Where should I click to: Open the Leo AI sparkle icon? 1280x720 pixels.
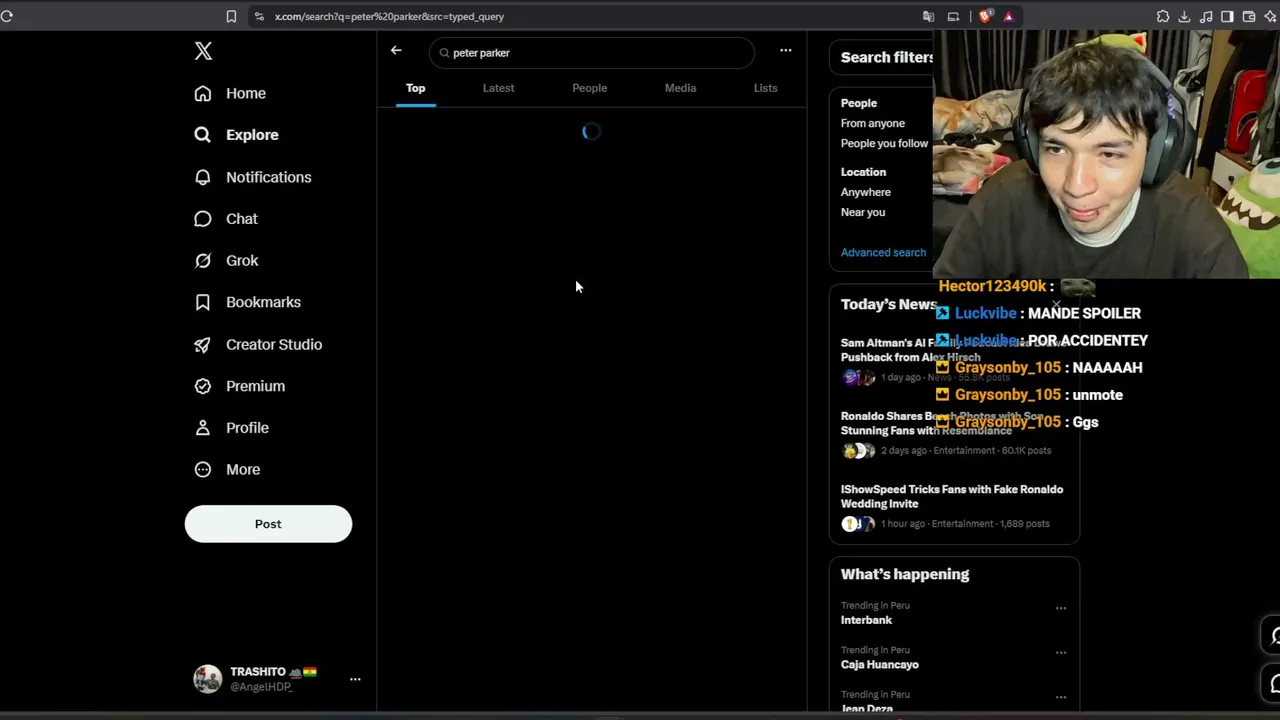click(x=1270, y=16)
